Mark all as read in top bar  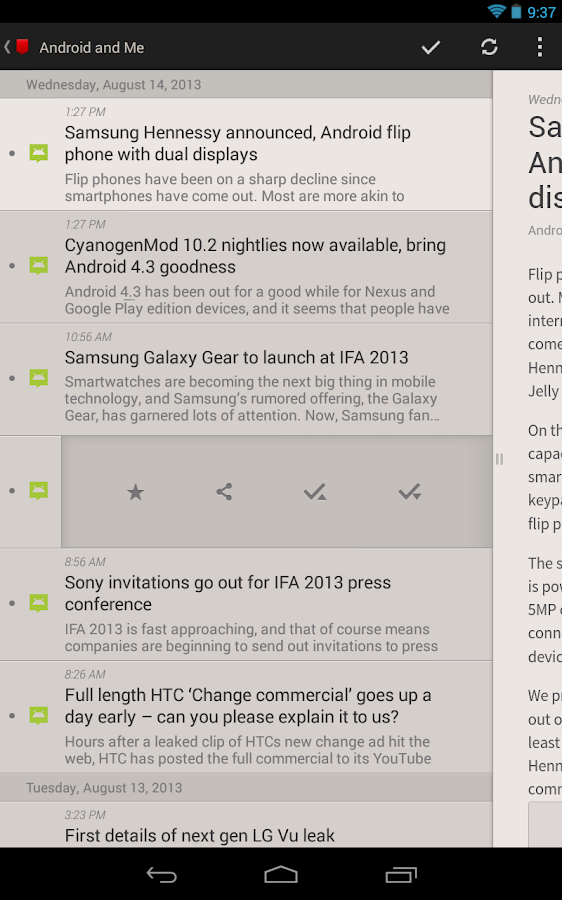[431, 47]
